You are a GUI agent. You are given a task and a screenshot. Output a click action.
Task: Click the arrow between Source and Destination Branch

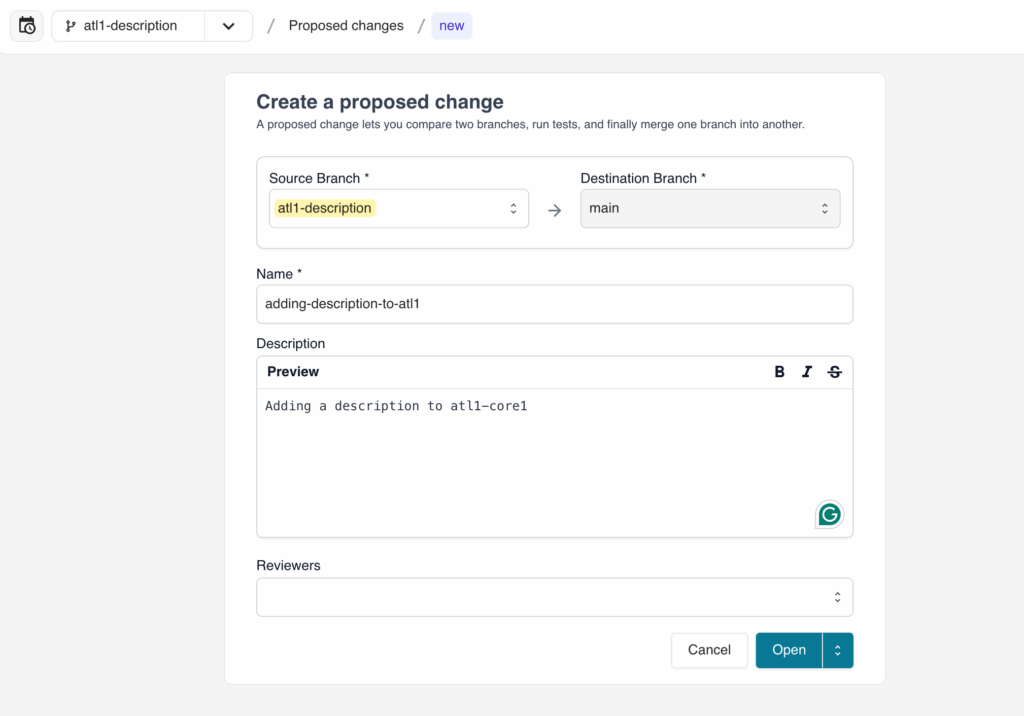click(x=555, y=208)
